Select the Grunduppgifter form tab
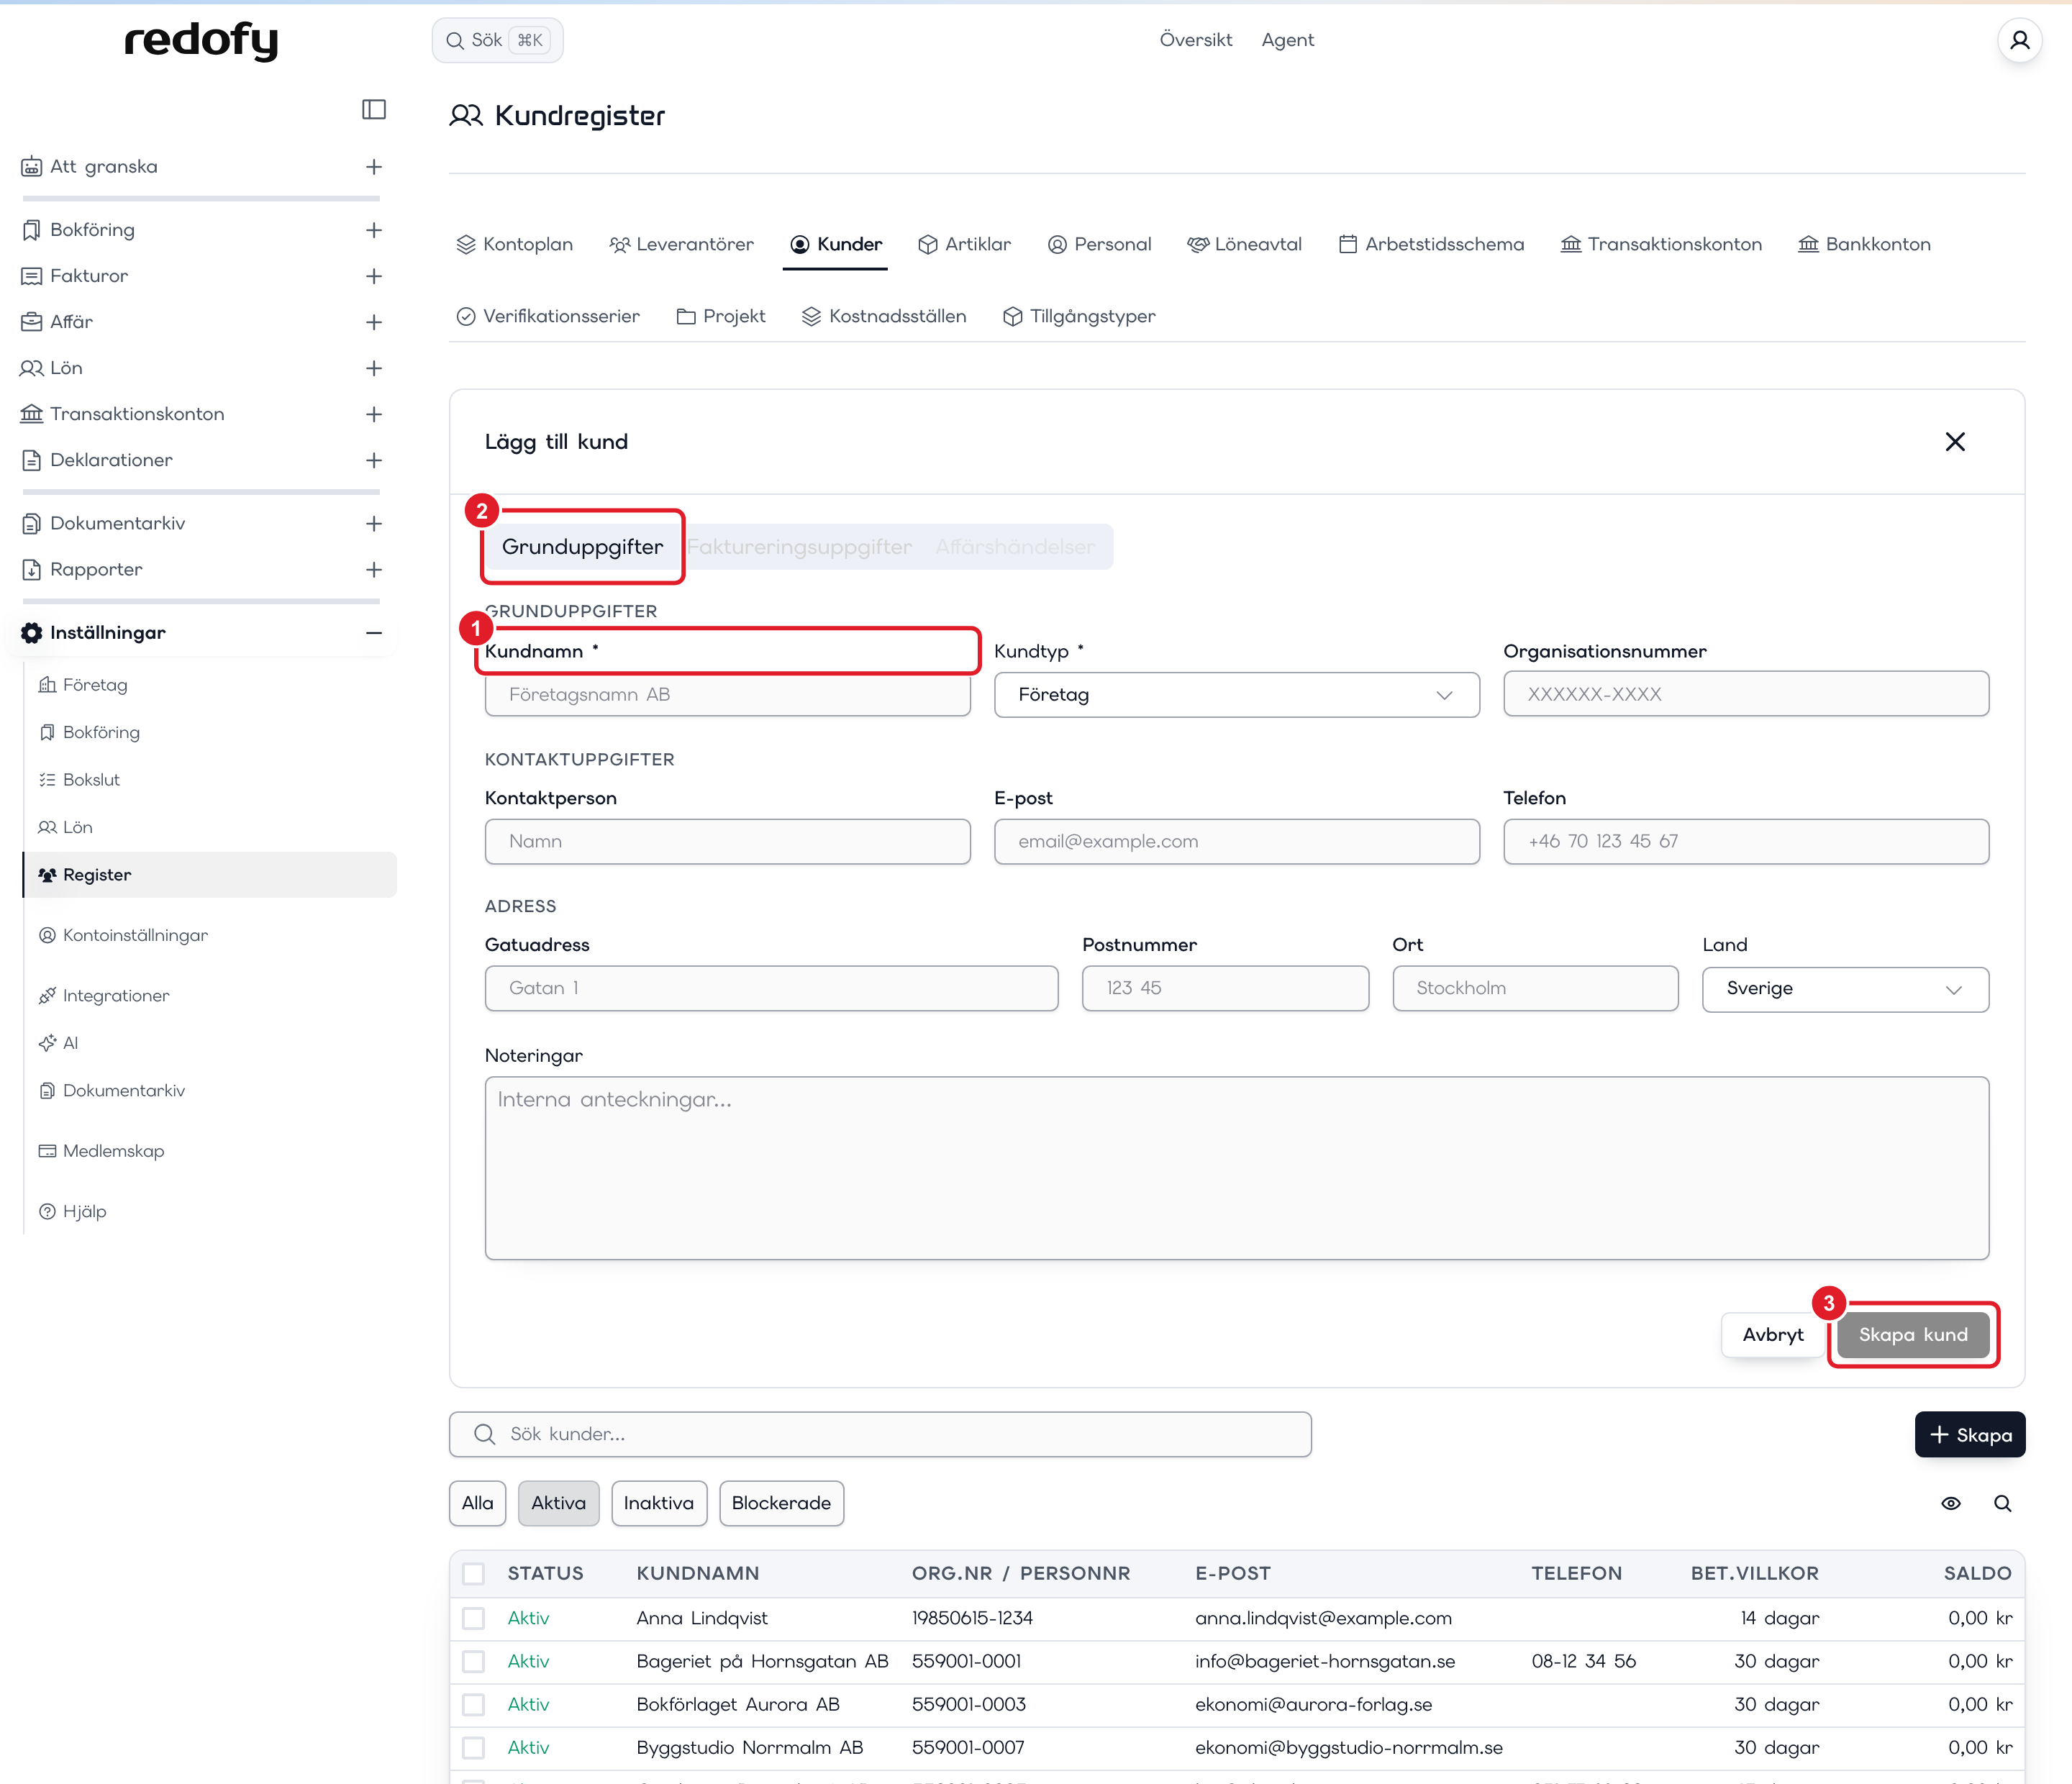 pyautogui.click(x=582, y=547)
